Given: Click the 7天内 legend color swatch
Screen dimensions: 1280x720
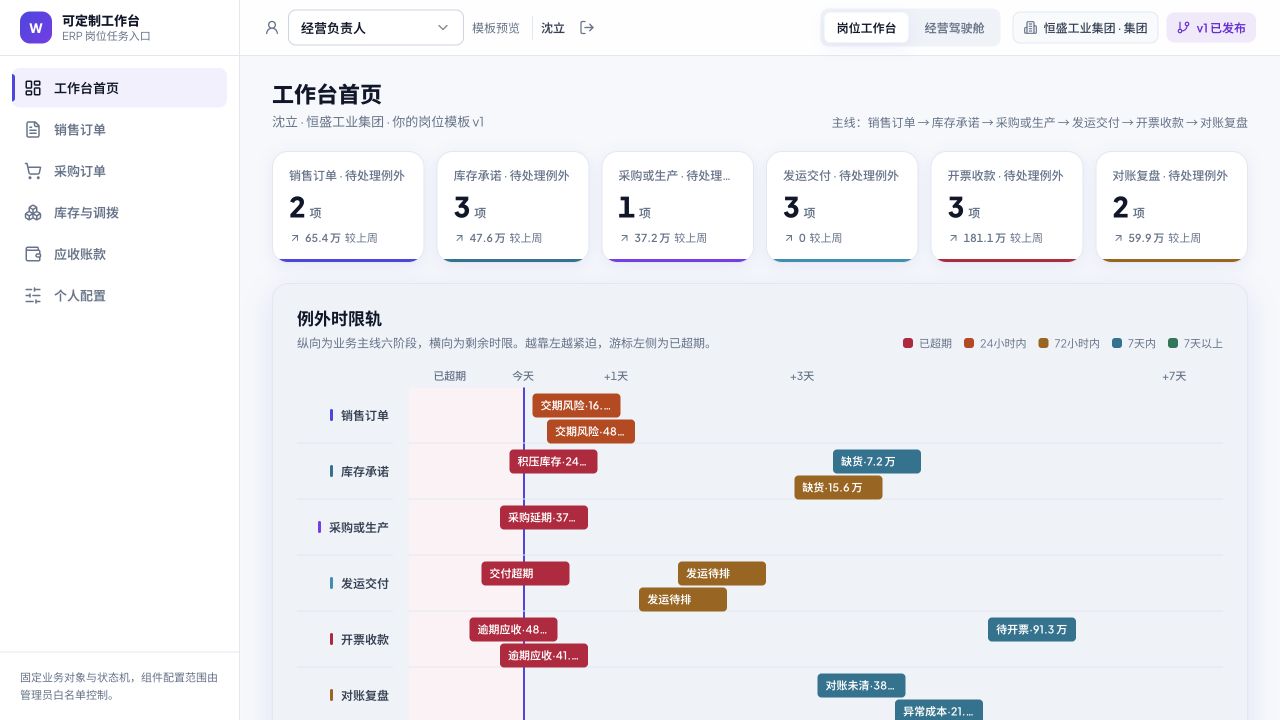Looking at the screenshot, I should tap(1117, 343).
